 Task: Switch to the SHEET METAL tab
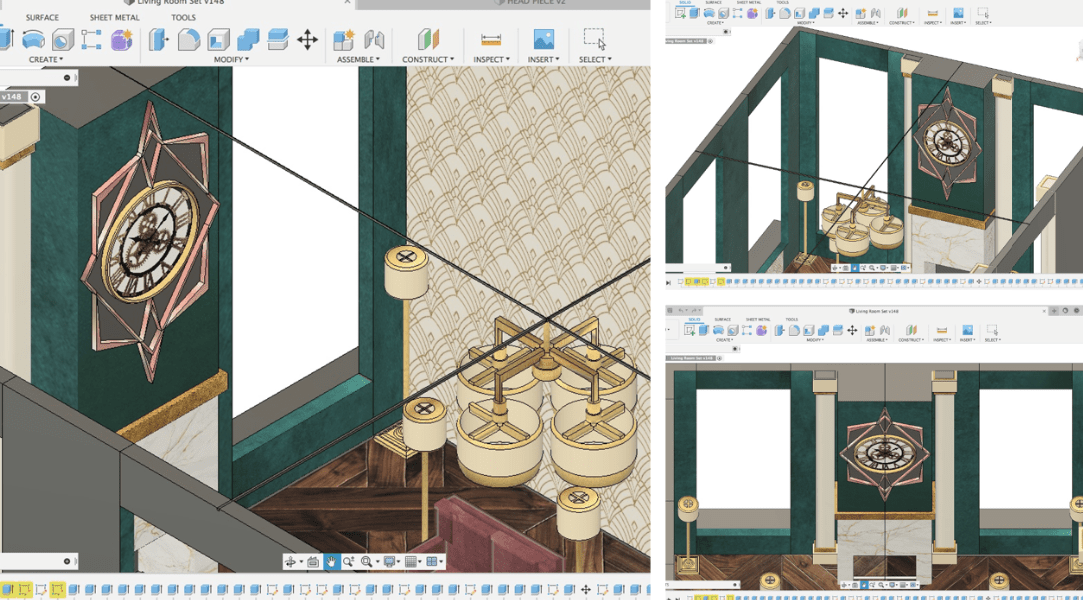point(115,17)
